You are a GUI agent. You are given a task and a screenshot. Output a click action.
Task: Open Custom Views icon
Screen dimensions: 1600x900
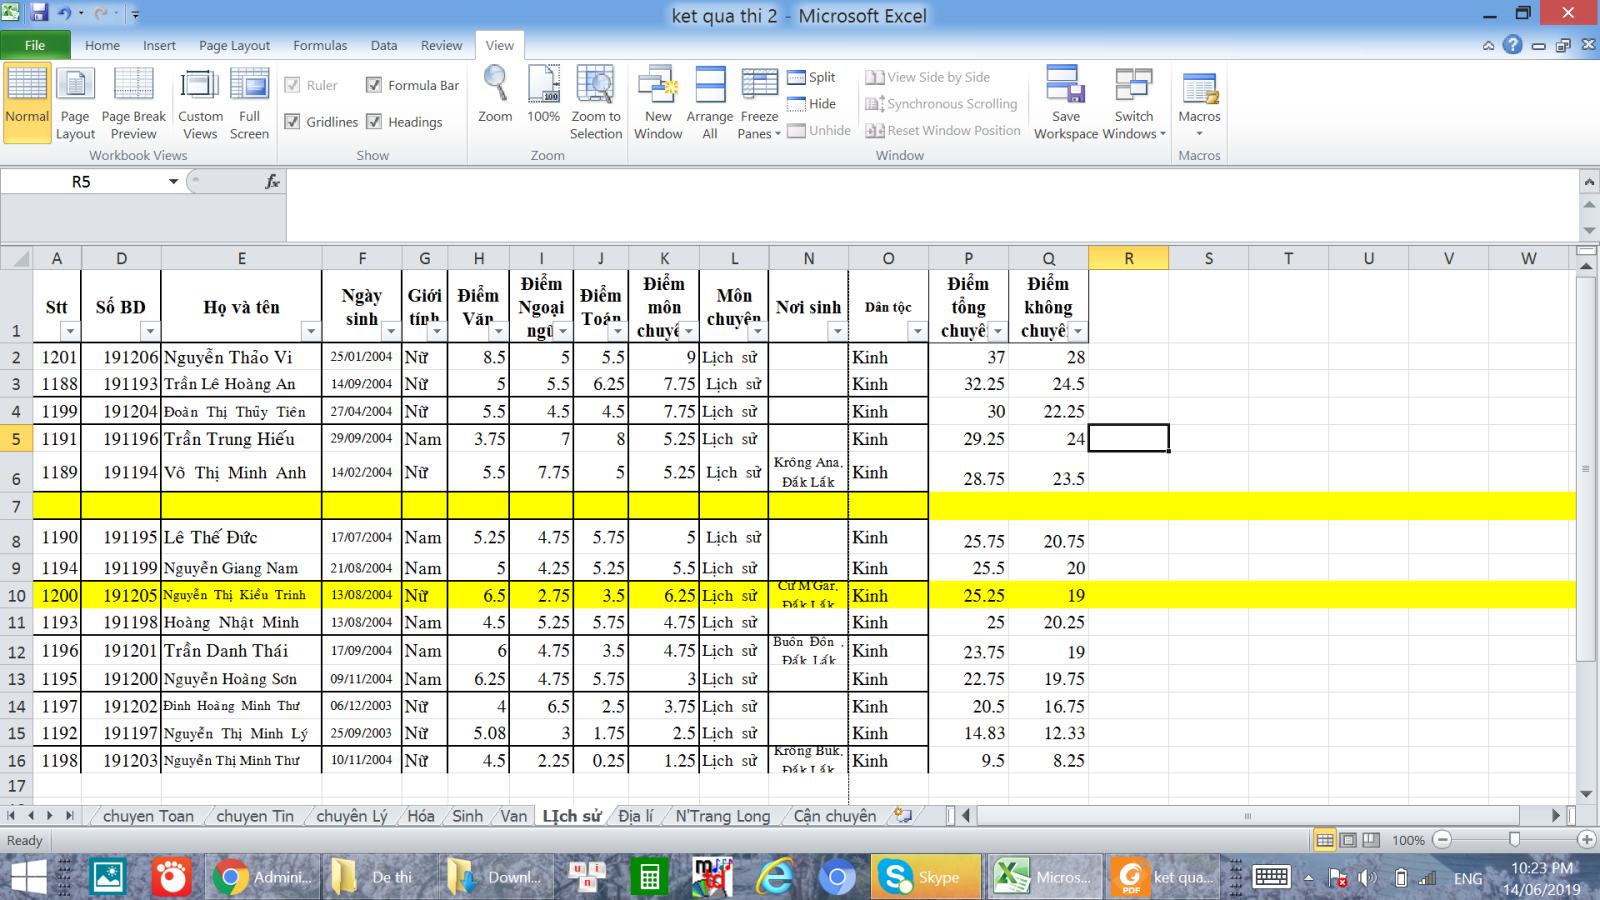pyautogui.click(x=200, y=86)
